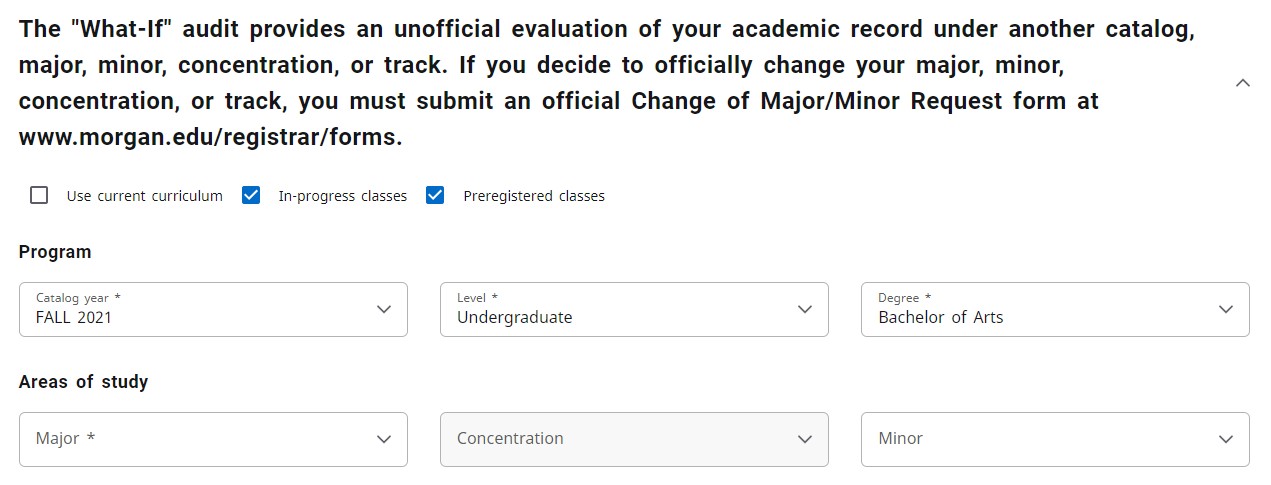This screenshot has height=485, width=1271.
Task: Click the chevron arrow in Degree box
Action: (1226, 309)
